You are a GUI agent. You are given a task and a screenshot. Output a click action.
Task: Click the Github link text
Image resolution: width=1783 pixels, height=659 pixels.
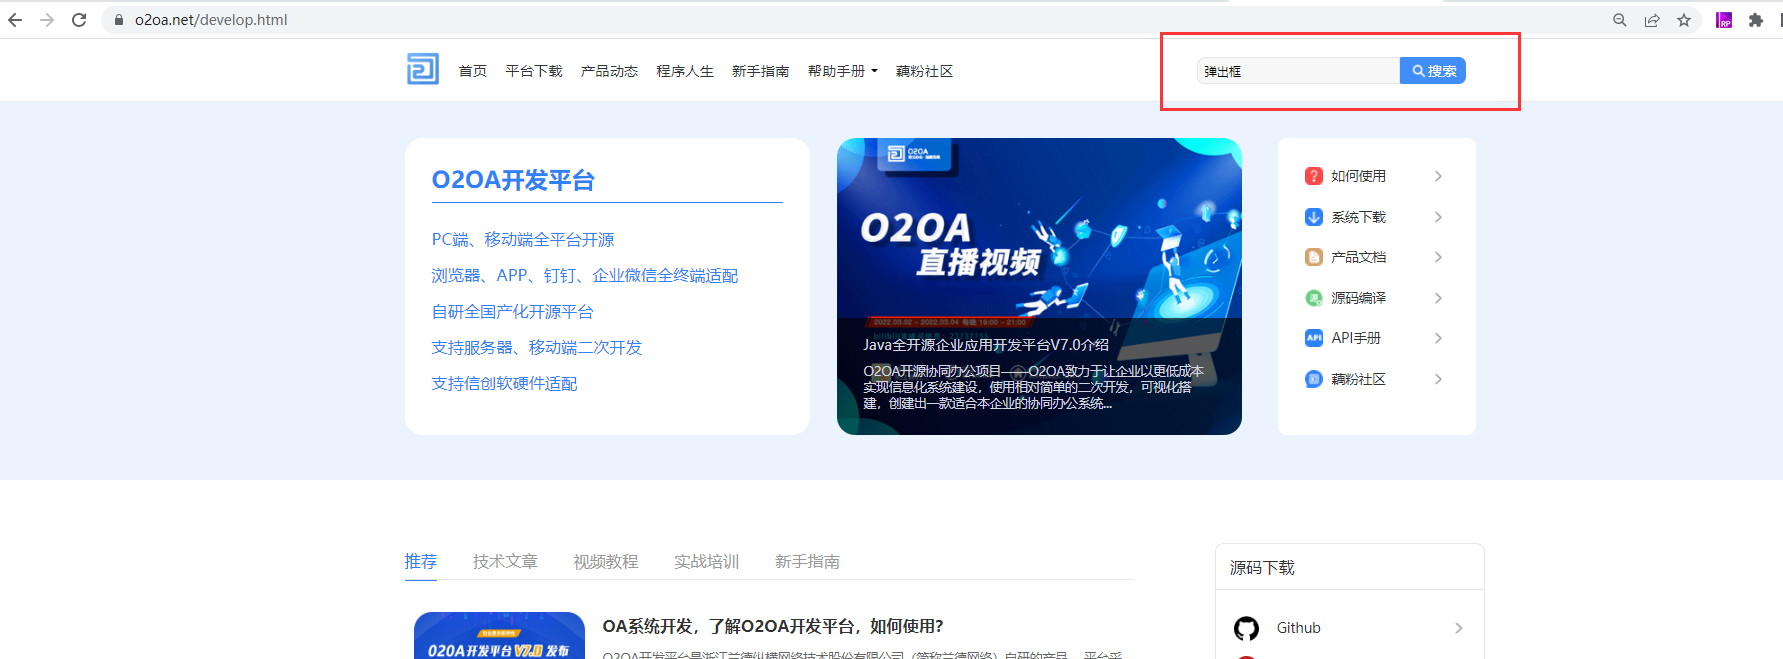(x=1298, y=628)
